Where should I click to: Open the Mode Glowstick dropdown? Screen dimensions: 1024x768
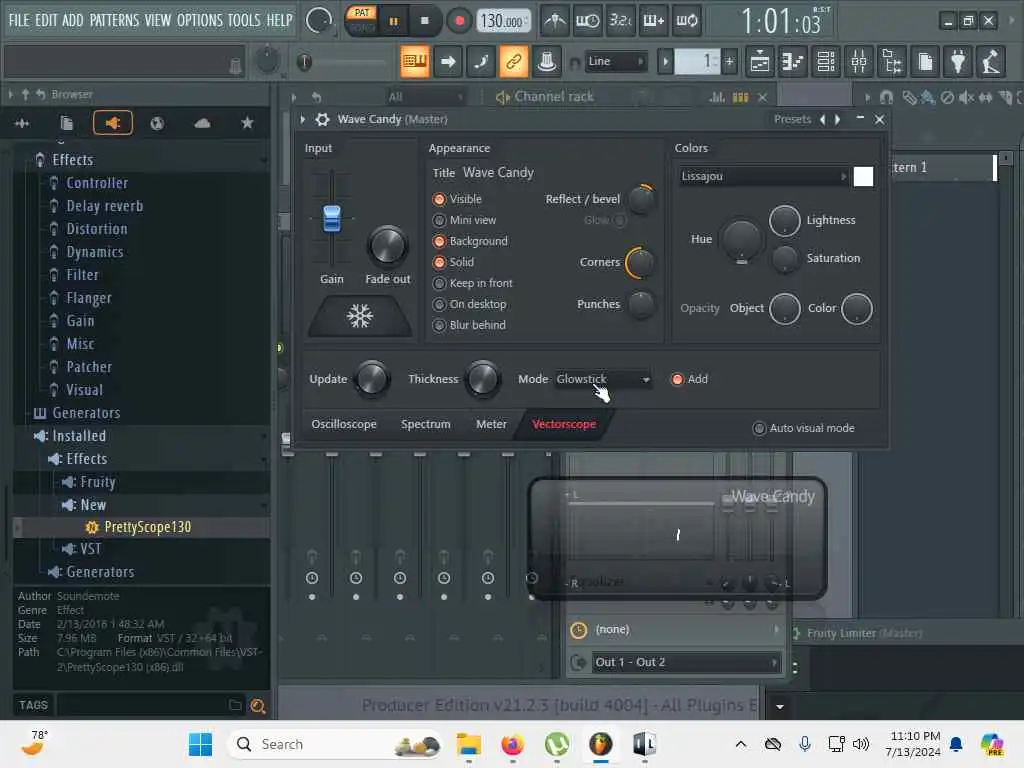click(603, 379)
